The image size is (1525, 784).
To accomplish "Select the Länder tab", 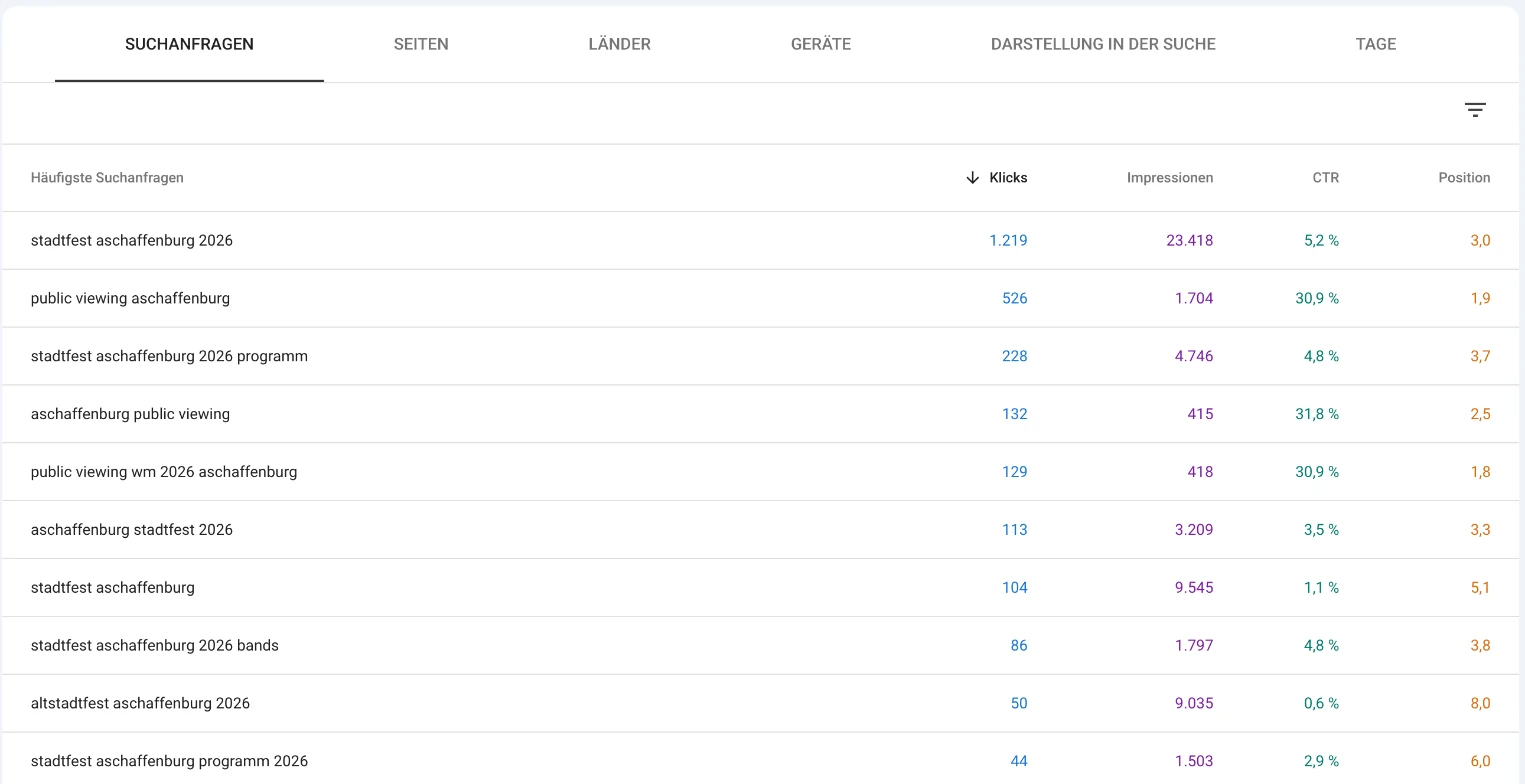I will [x=620, y=44].
